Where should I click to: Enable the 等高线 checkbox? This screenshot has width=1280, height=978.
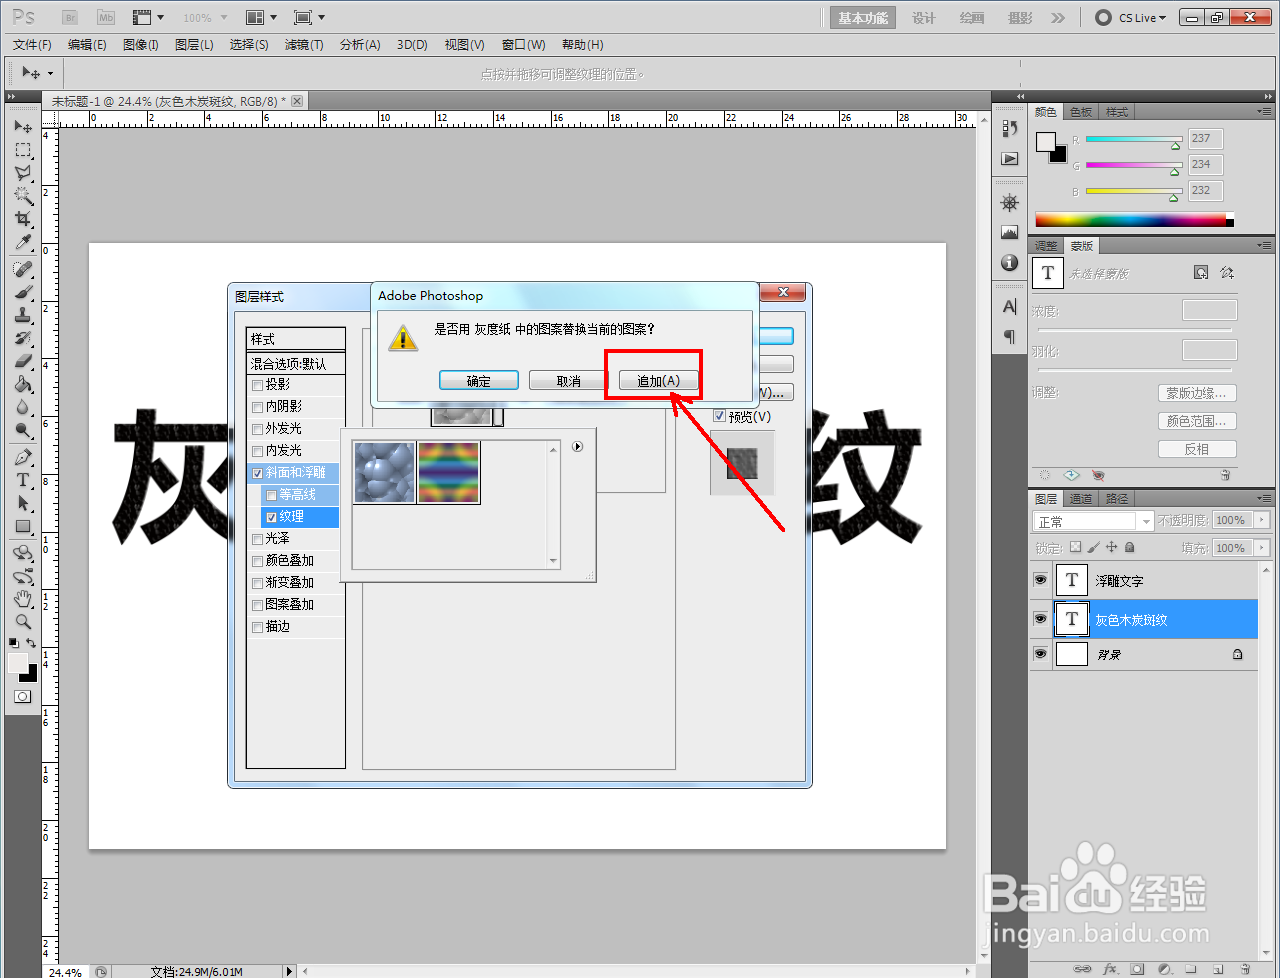(x=271, y=495)
